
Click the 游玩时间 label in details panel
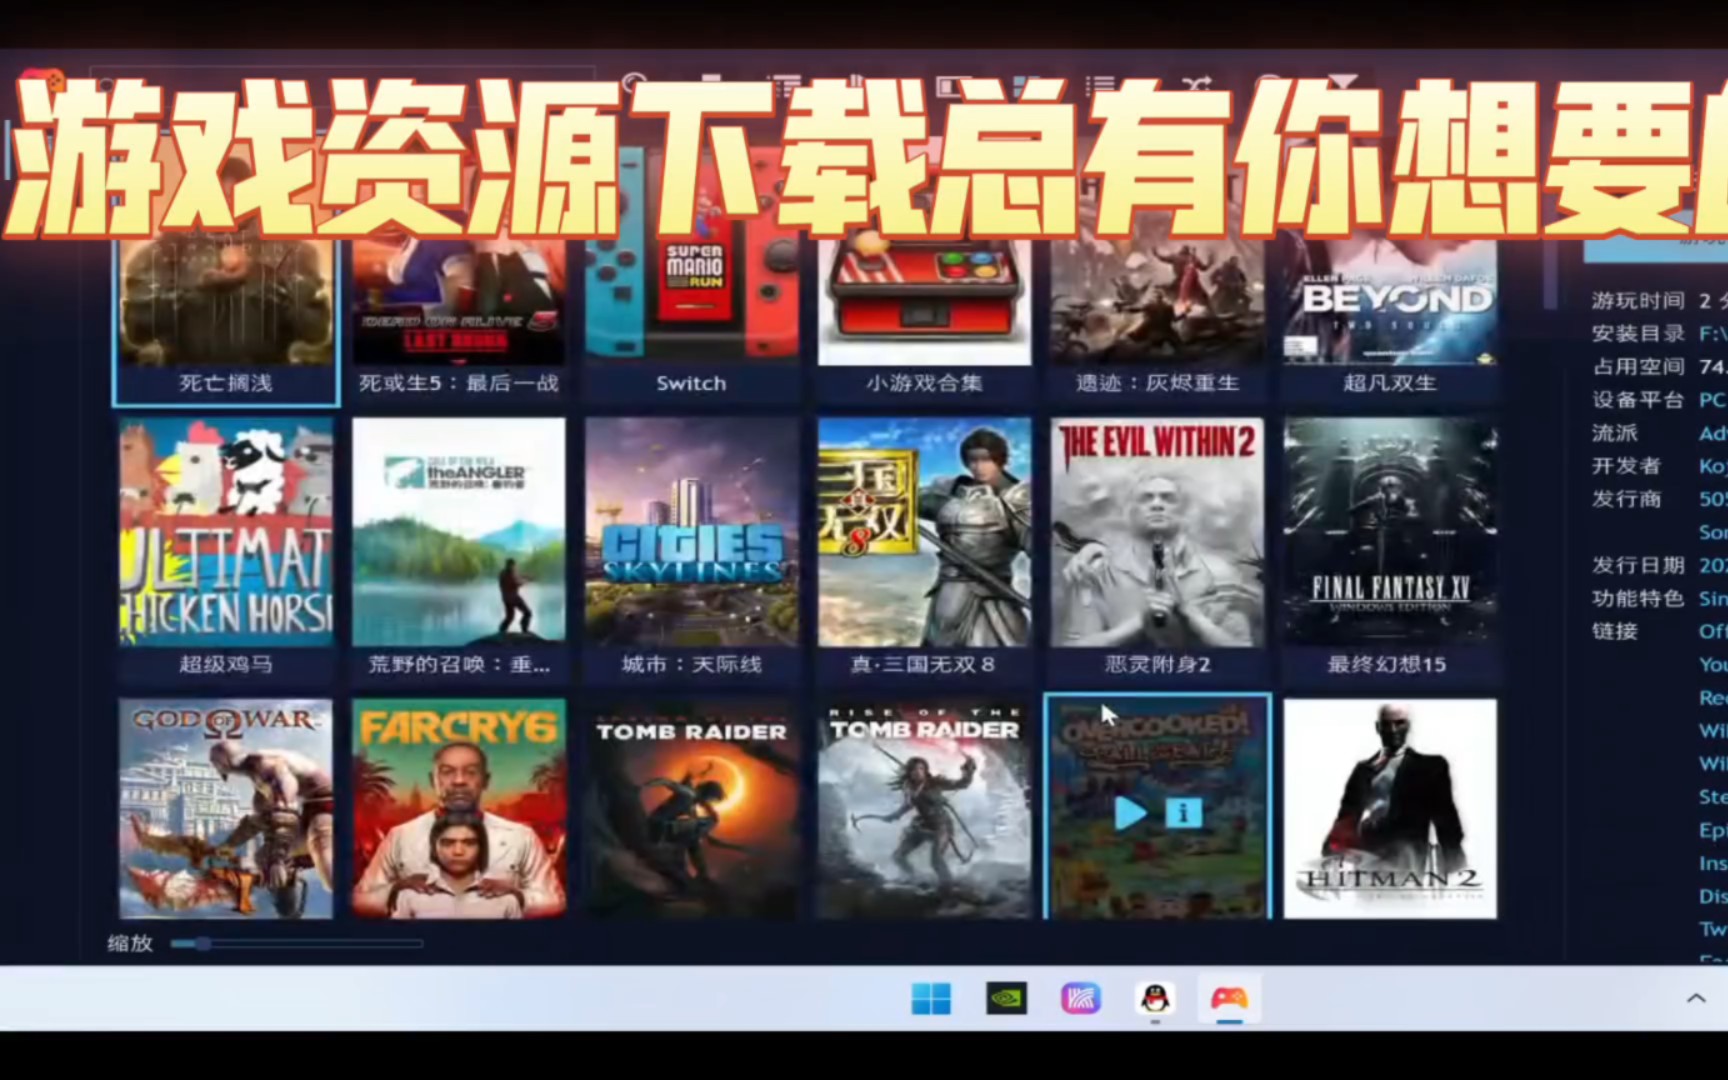coord(1638,300)
